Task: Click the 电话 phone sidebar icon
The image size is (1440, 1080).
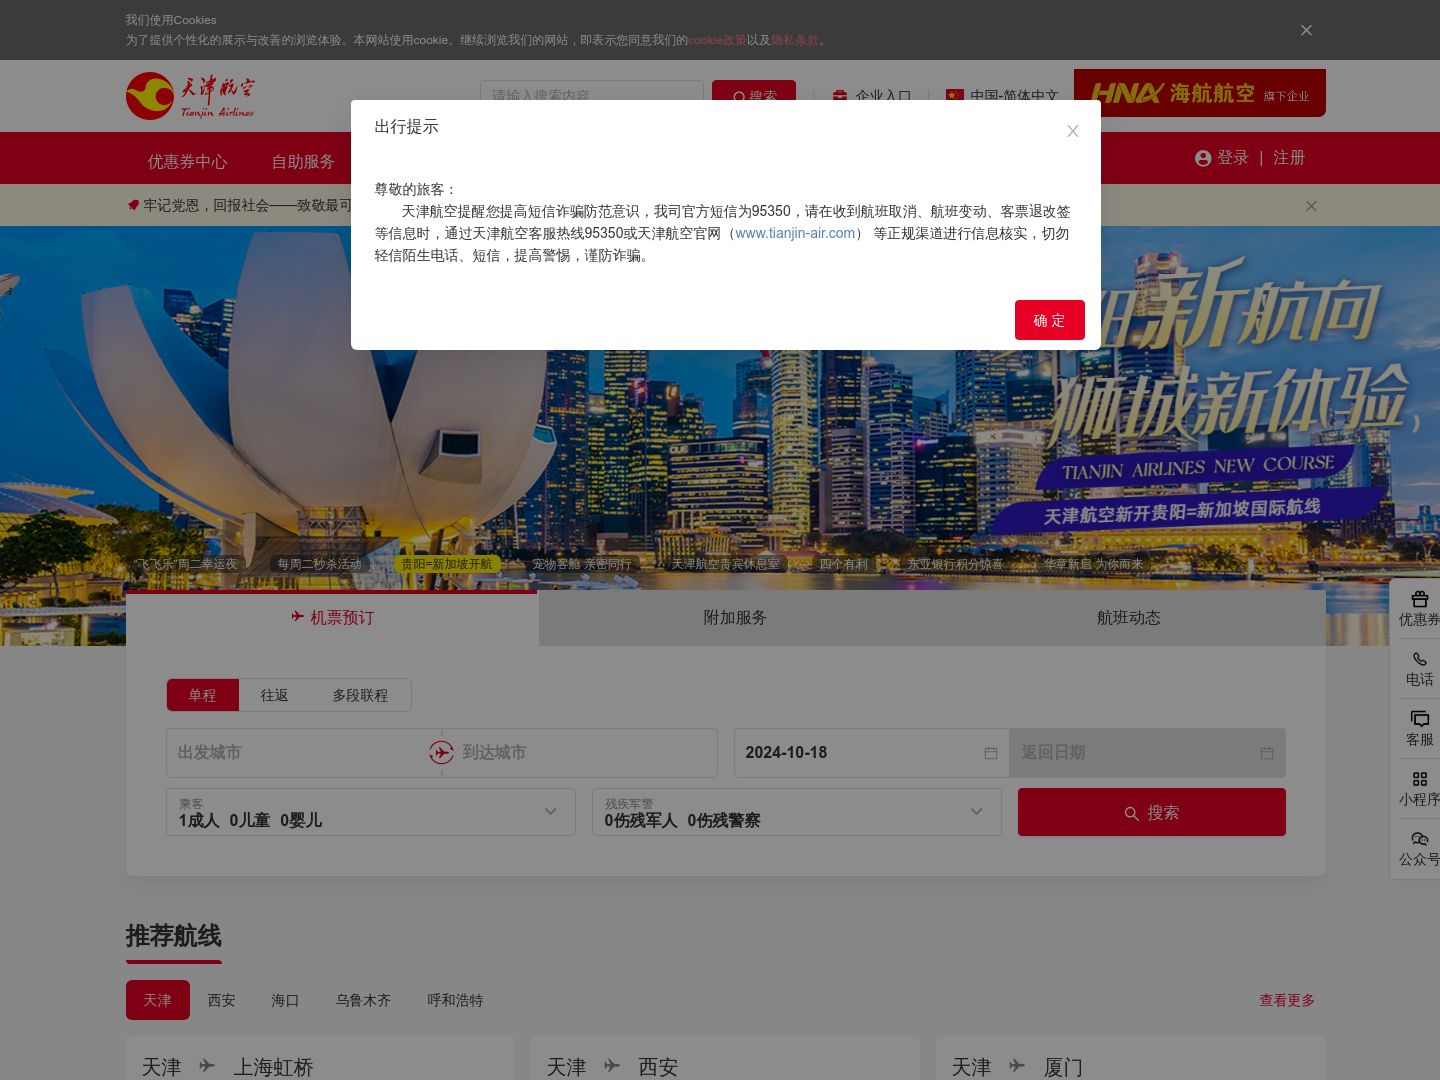Action: click(1419, 669)
